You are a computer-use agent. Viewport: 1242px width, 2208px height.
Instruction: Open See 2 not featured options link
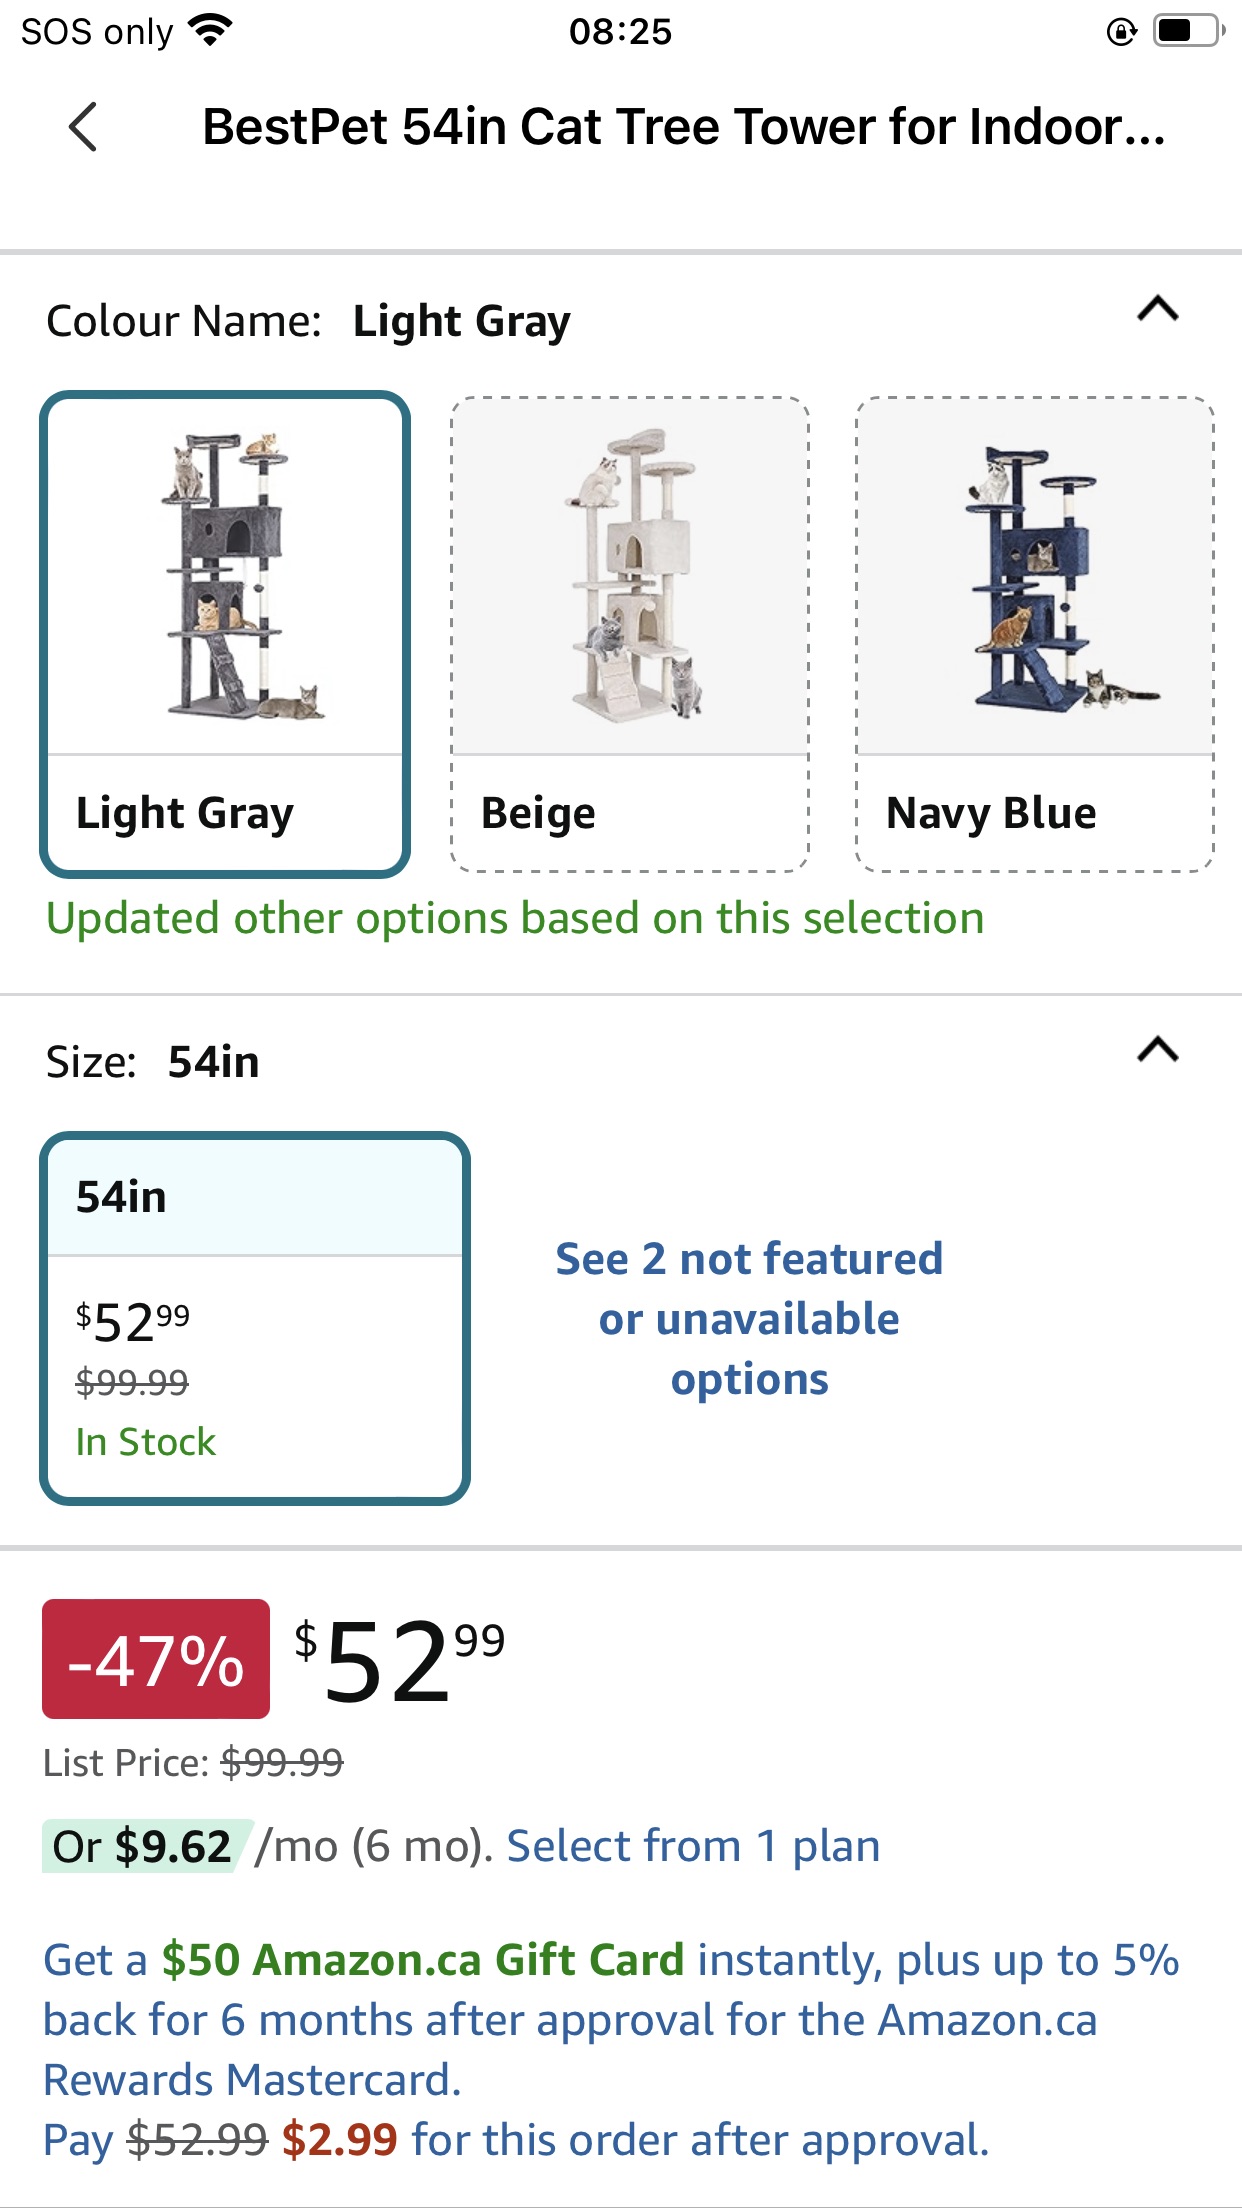749,1318
